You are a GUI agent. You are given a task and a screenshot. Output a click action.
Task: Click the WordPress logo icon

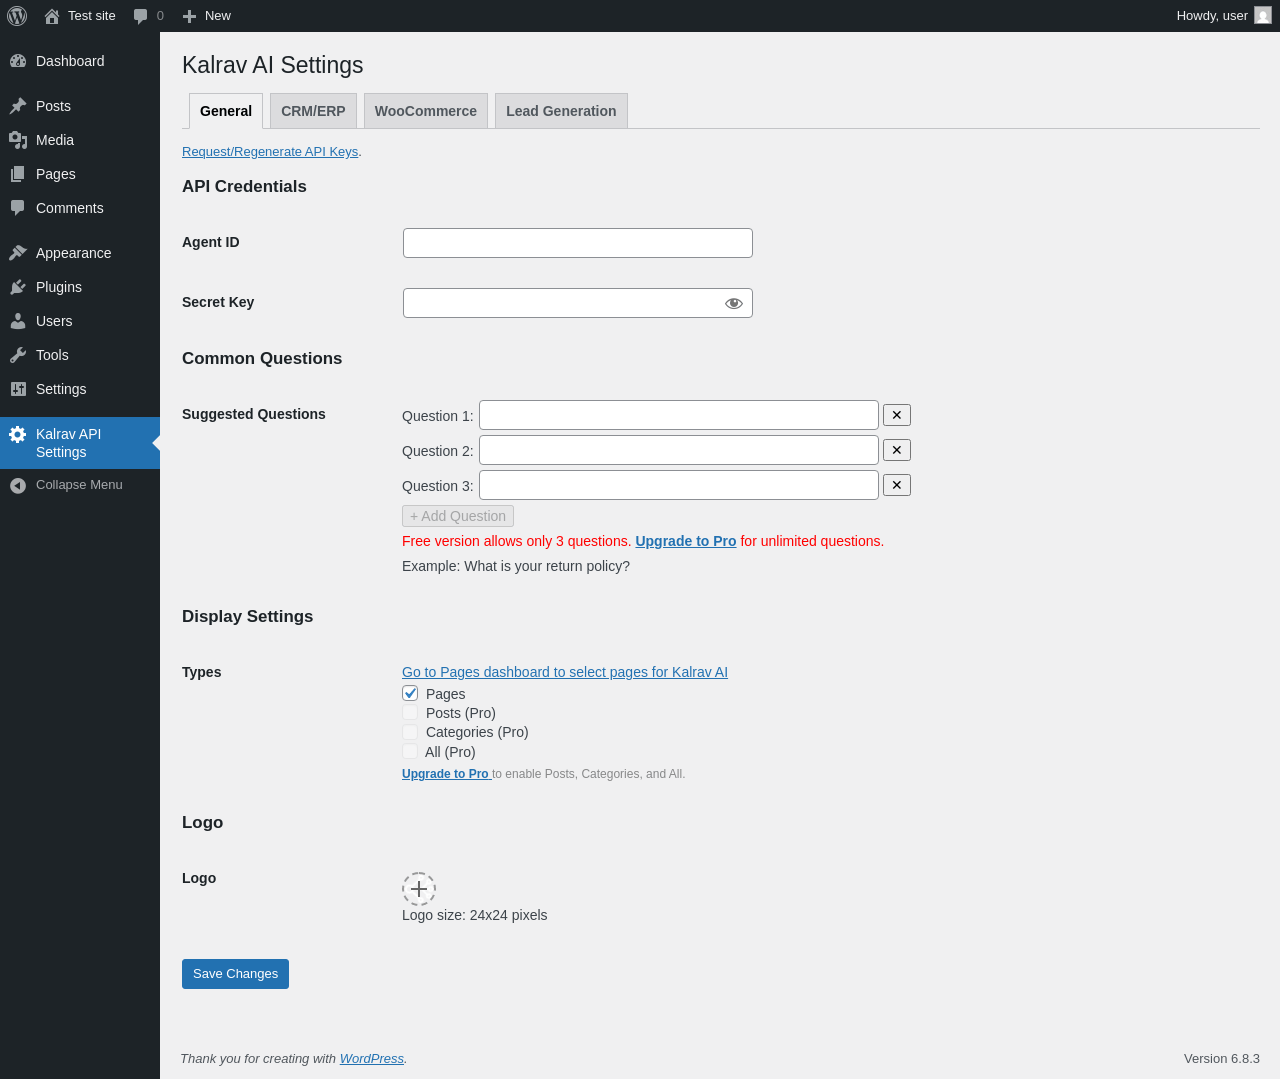(x=17, y=16)
